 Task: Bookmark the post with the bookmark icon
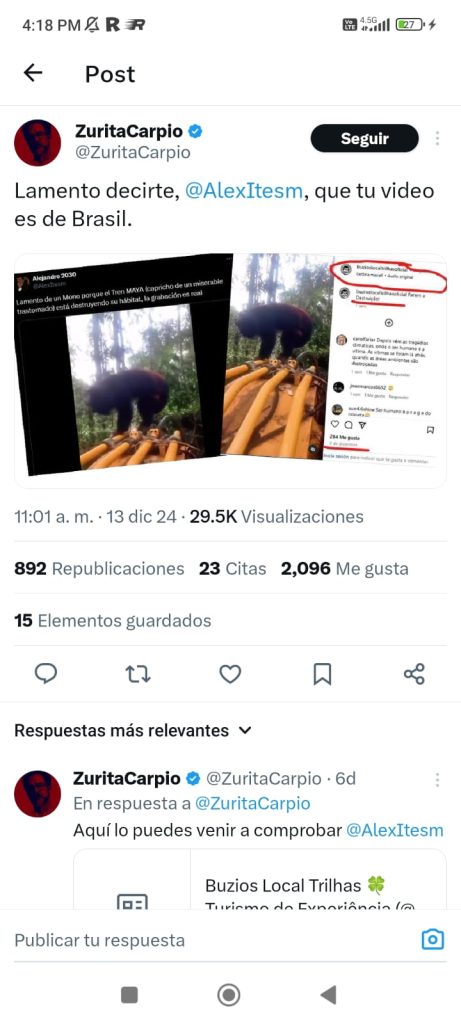[322, 673]
